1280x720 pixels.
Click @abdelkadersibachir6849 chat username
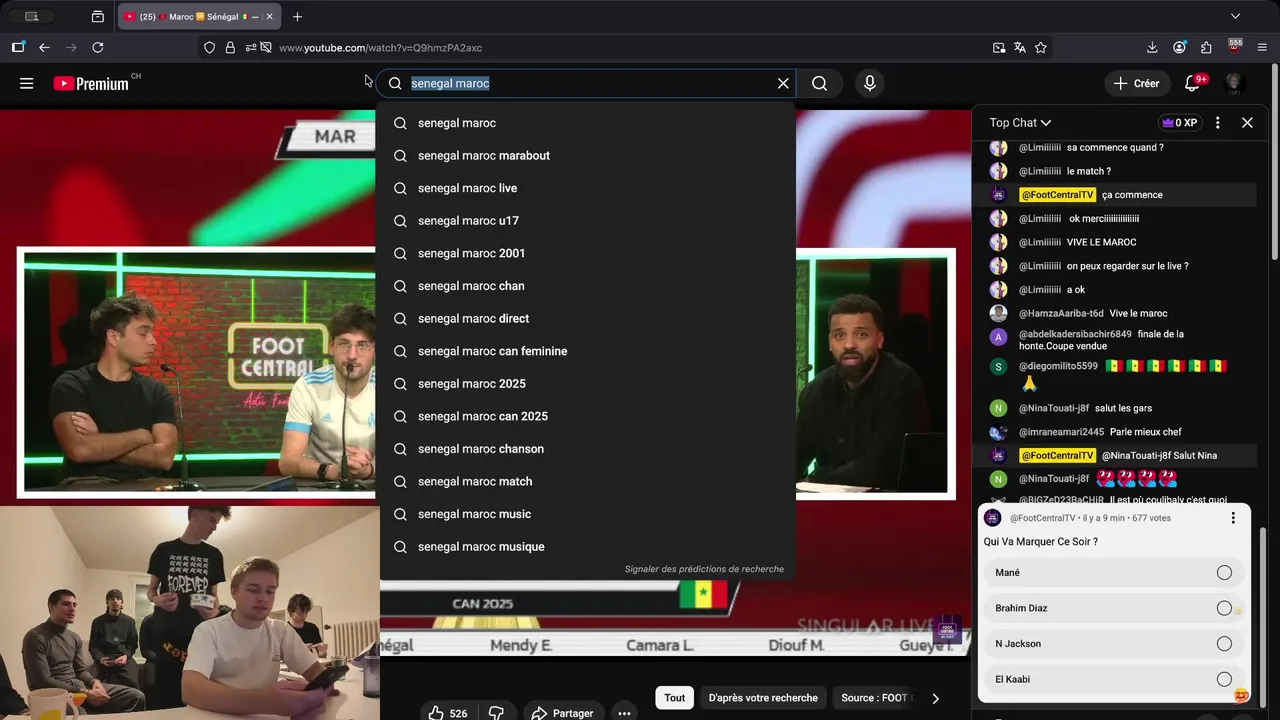(x=1075, y=334)
